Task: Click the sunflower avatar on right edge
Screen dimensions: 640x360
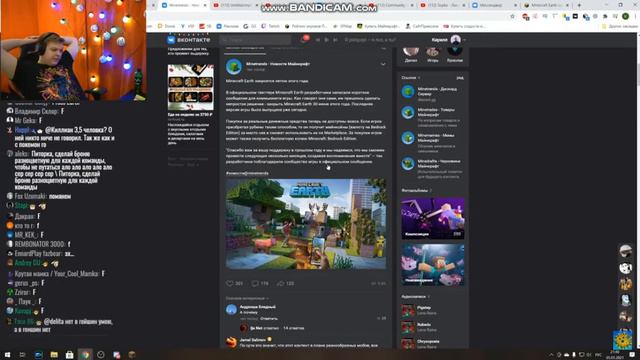Action: pyautogui.click(x=623, y=340)
